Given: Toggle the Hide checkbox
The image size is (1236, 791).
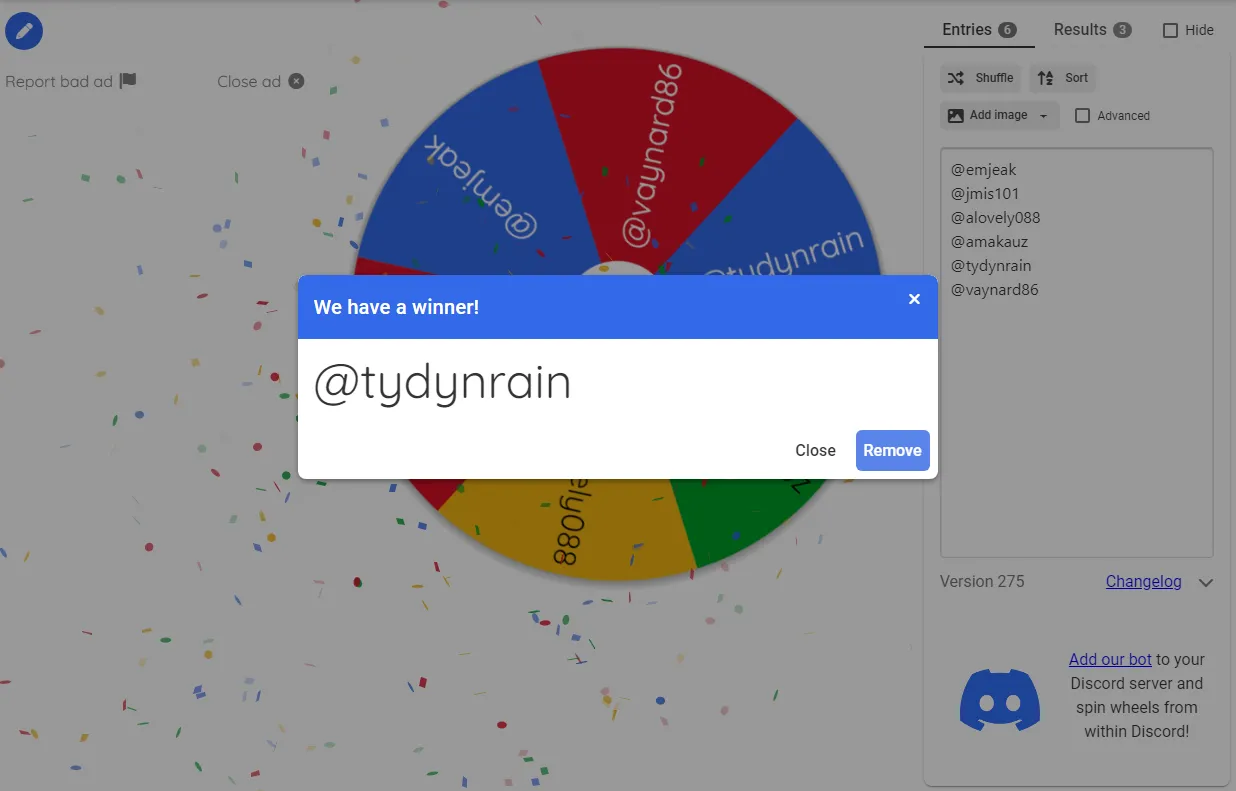Looking at the screenshot, I should (1171, 31).
